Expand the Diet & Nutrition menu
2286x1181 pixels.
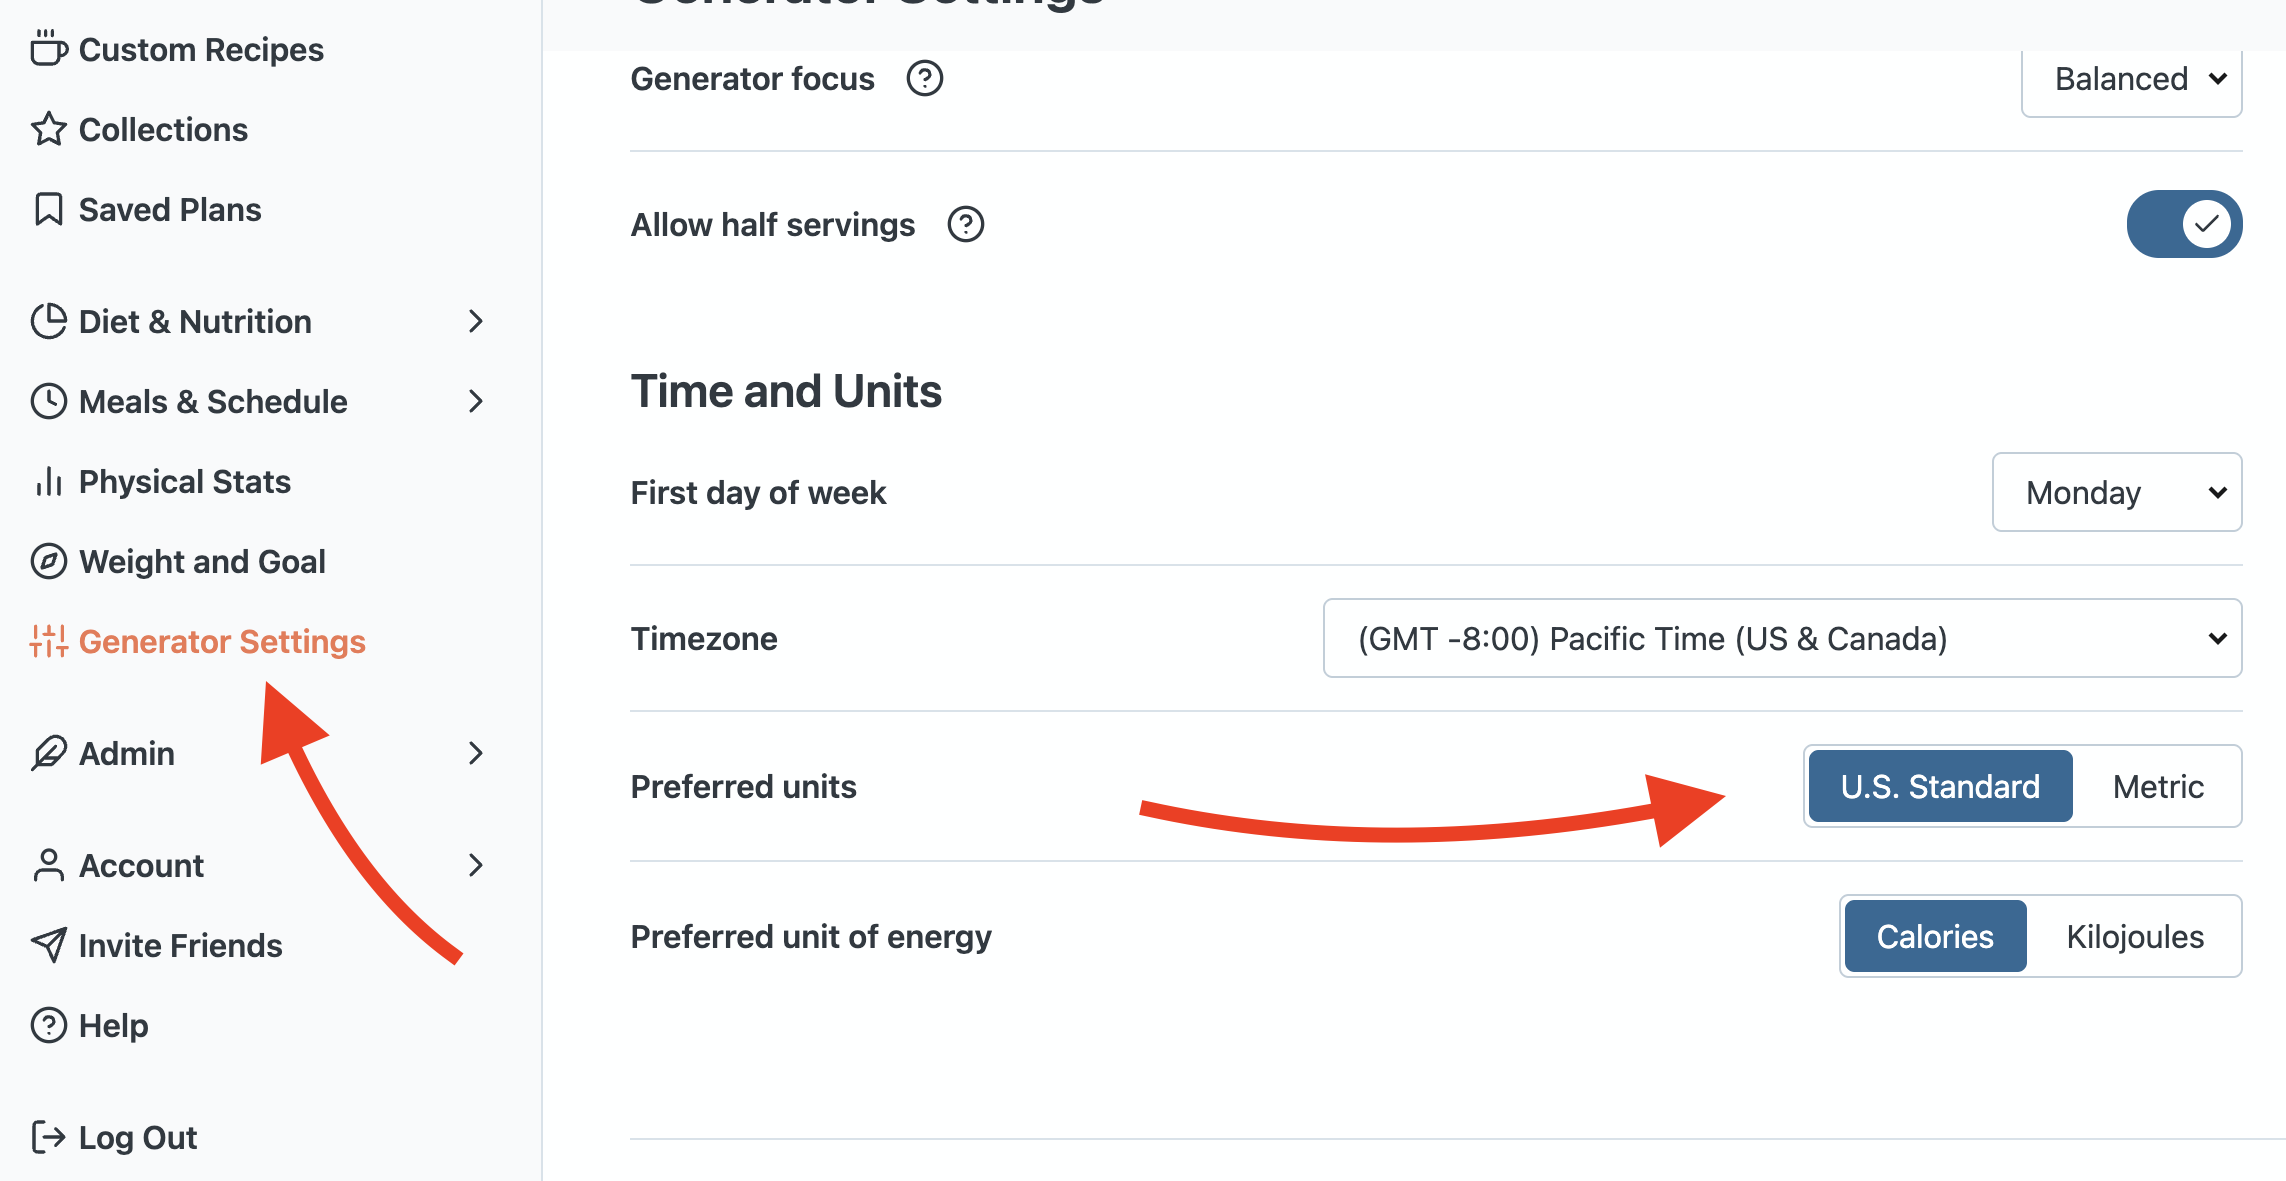[x=257, y=321]
